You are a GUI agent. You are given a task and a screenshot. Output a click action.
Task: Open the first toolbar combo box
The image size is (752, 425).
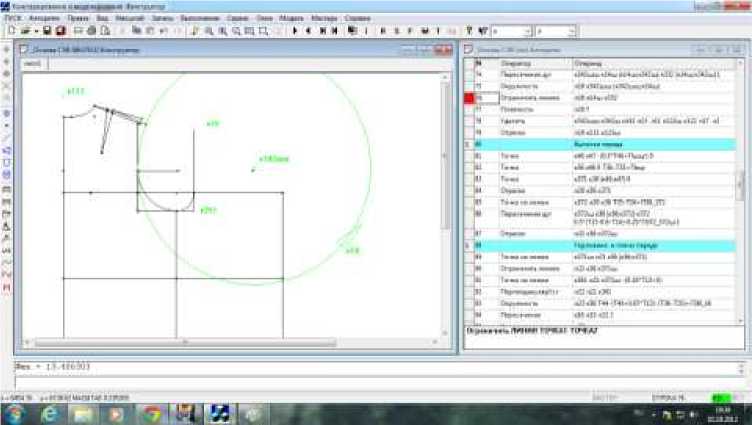511,31
